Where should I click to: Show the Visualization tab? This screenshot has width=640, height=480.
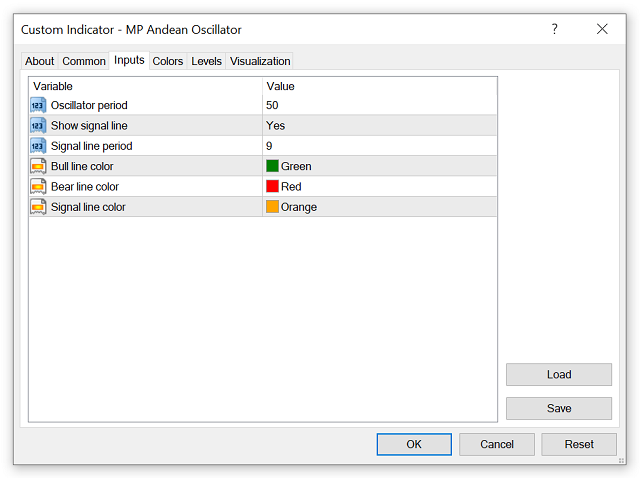click(260, 61)
